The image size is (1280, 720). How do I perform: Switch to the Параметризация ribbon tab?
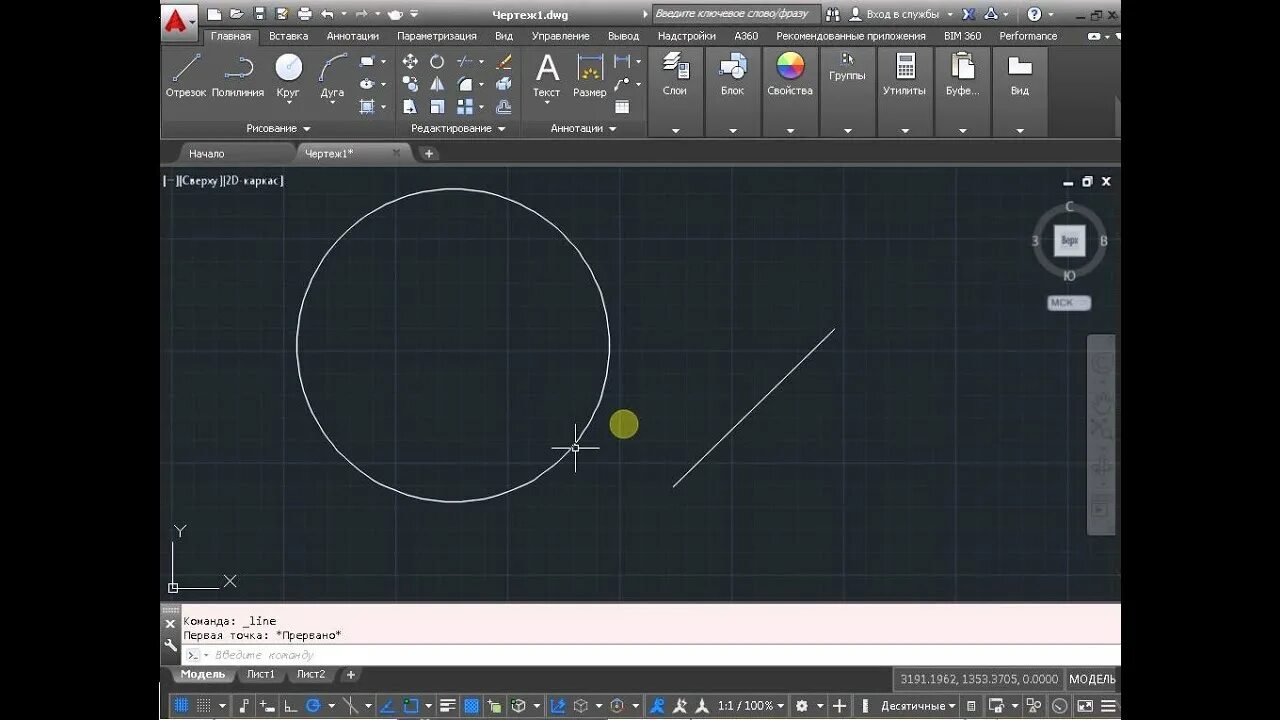pos(437,36)
